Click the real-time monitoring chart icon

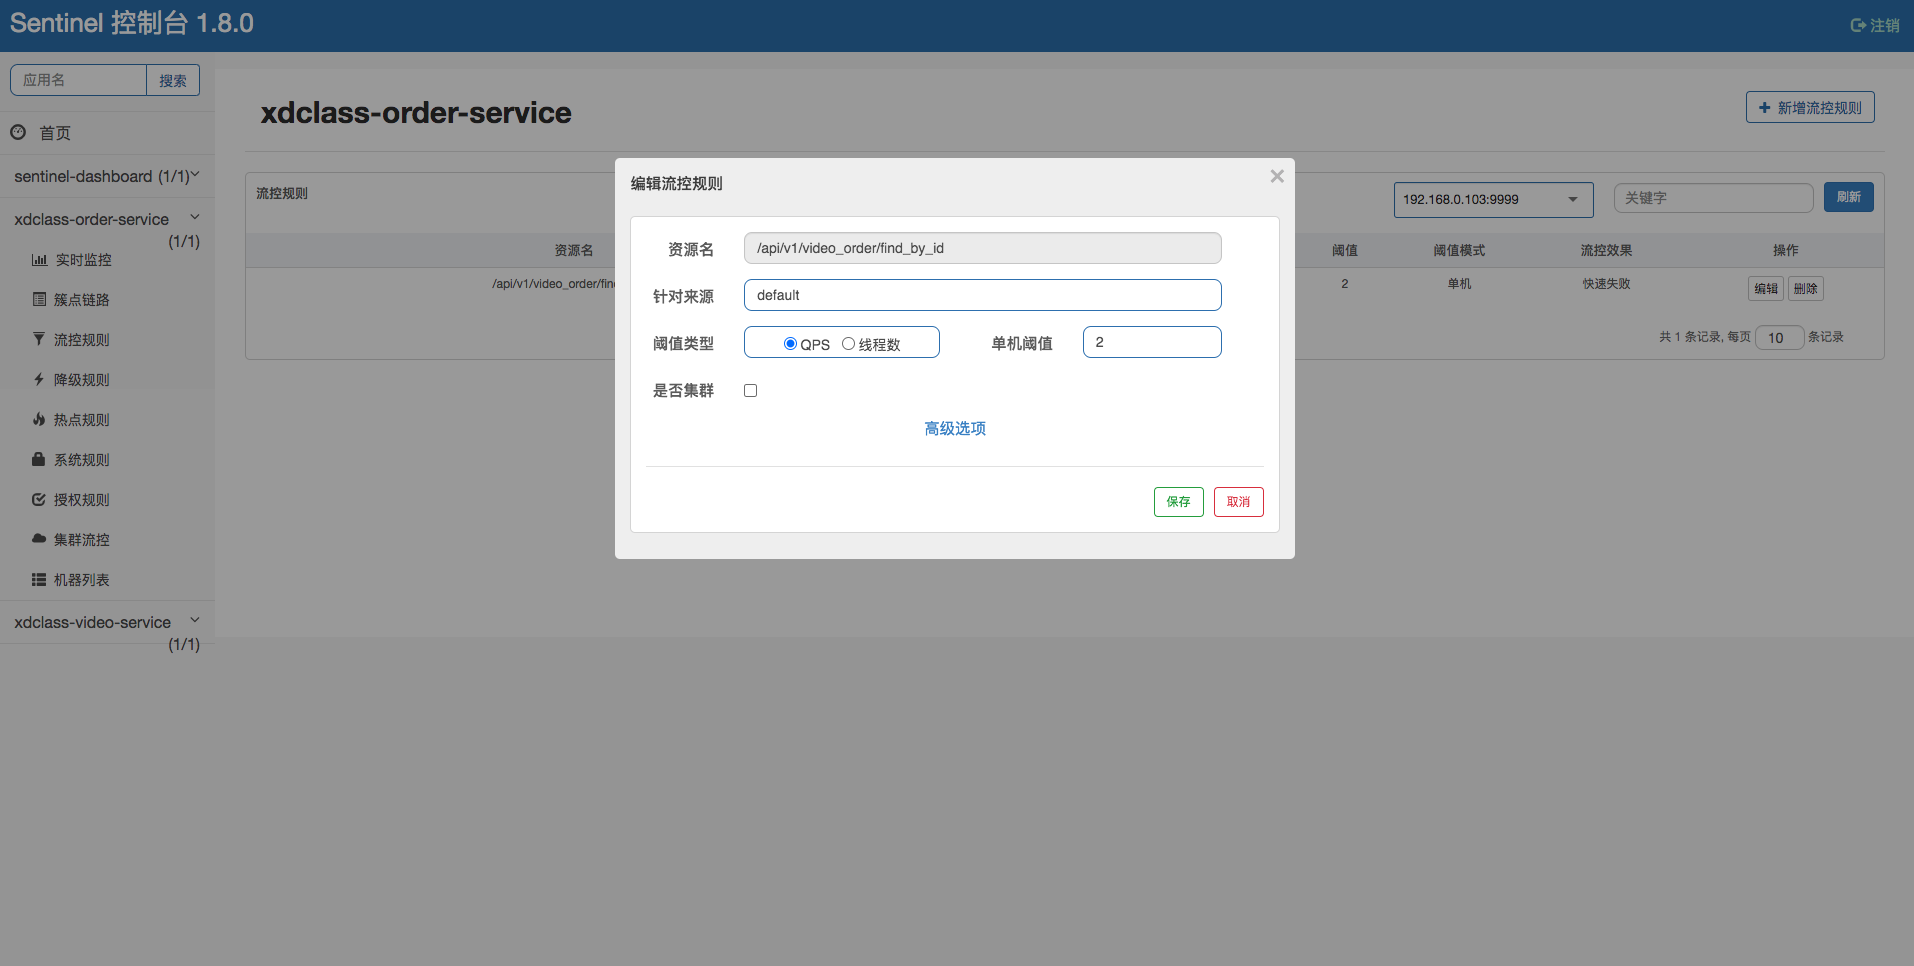39,260
